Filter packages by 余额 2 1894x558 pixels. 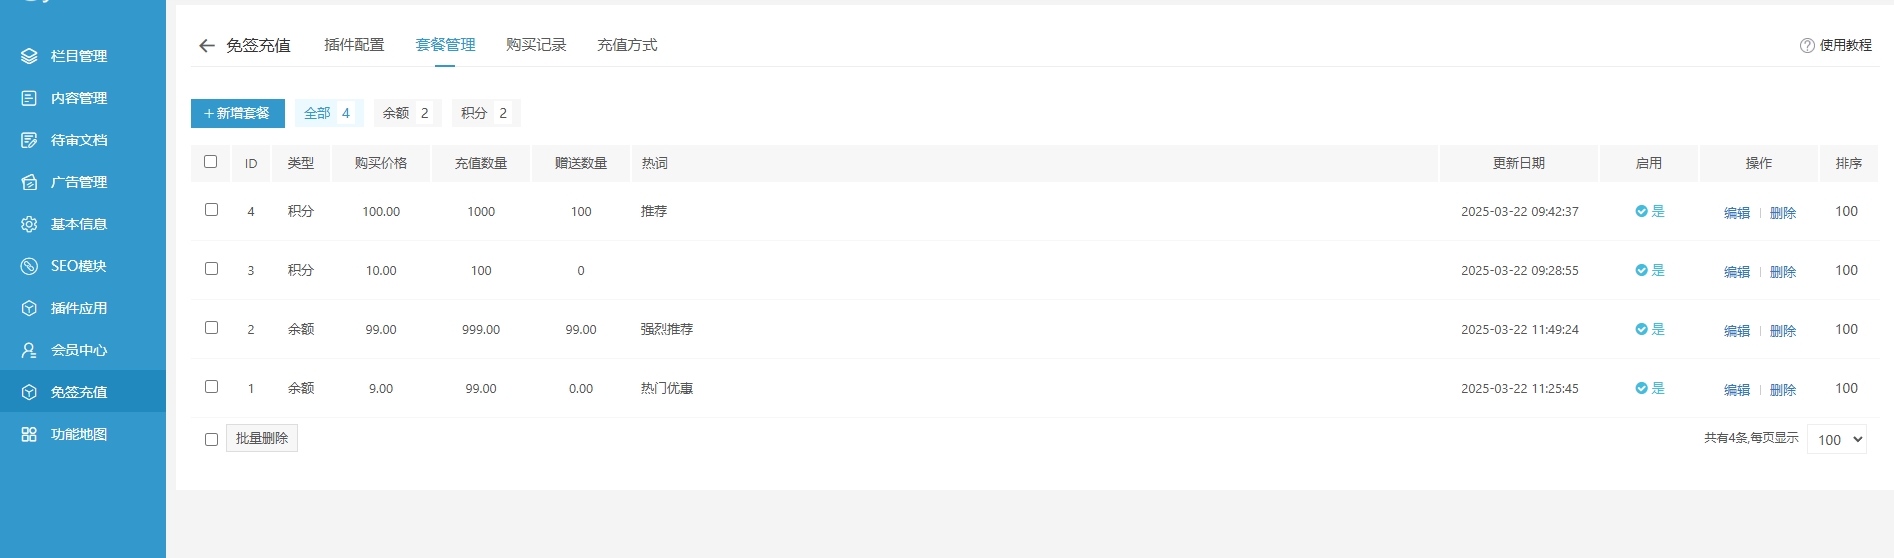[x=407, y=113]
